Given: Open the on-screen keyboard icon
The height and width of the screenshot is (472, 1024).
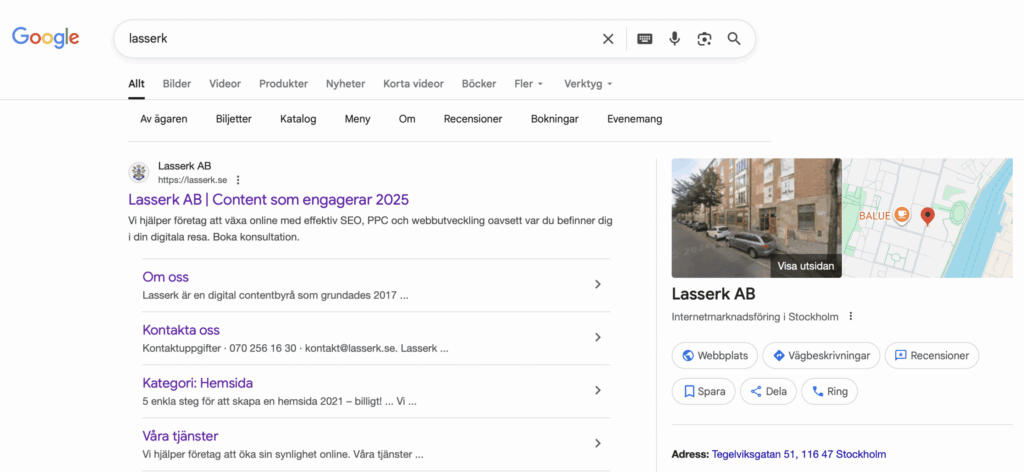Looking at the screenshot, I should 645,39.
